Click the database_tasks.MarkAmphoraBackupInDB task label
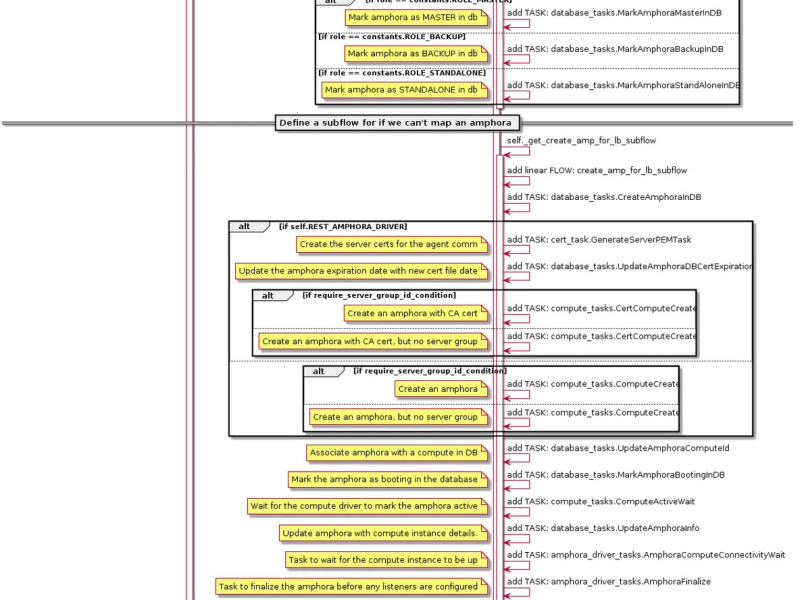The height and width of the screenshot is (600, 800). coord(615,49)
